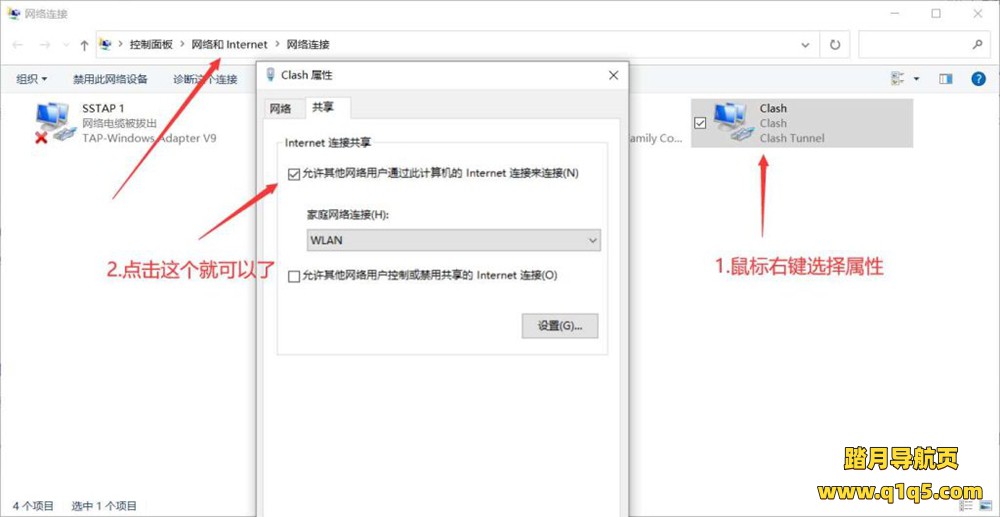Click the Clash 属性 dialog title icon
Screen dimensions: 1000x517
tap(270, 75)
